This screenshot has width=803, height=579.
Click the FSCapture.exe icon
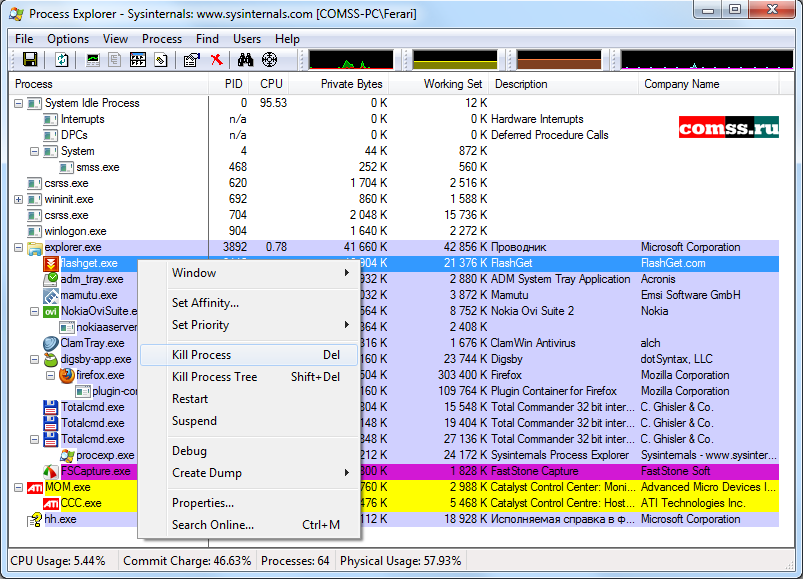[x=51, y=471]
